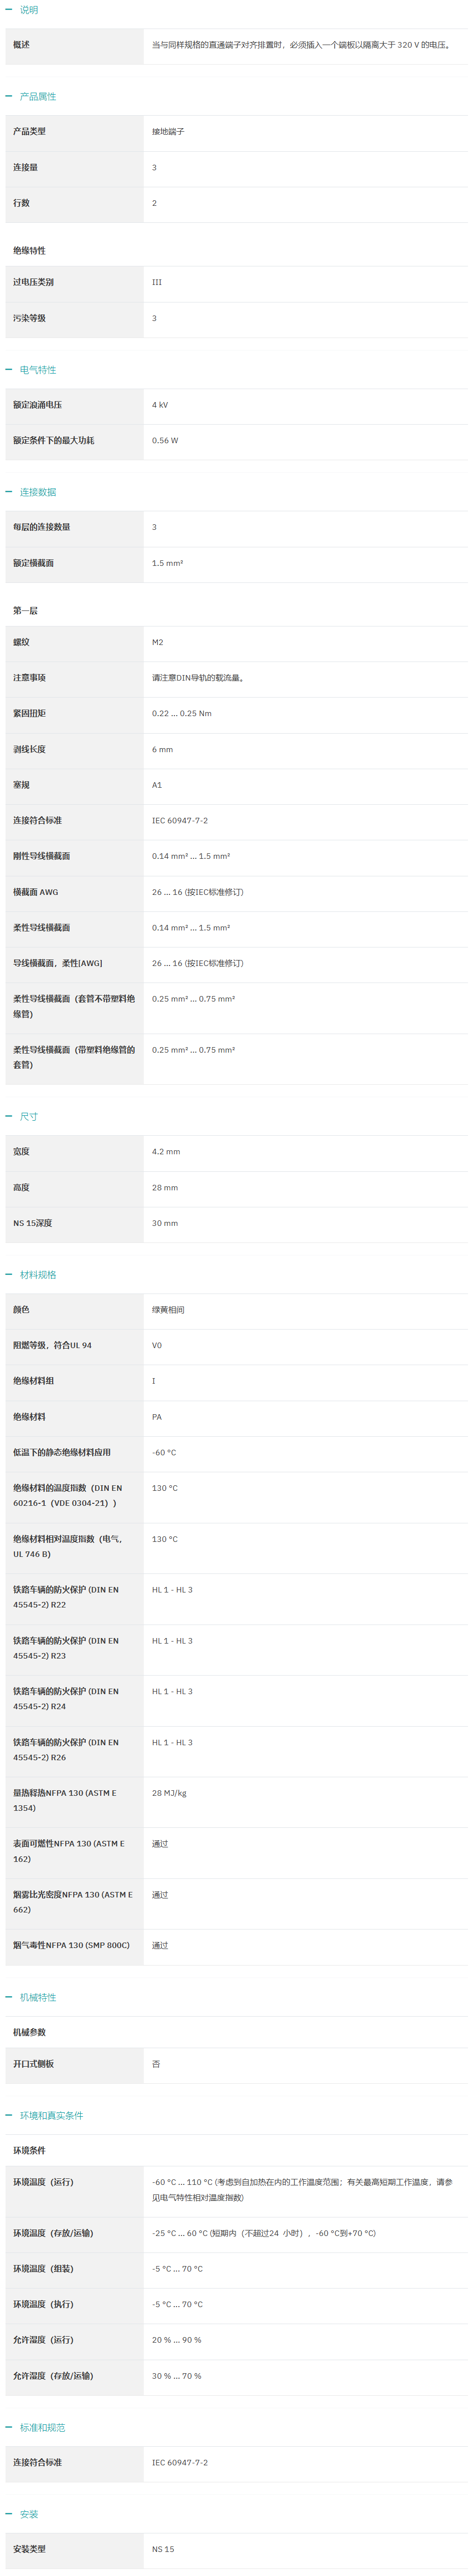Select the 塞规 value A1
Viewport: 472px width, 2576px height.
157,785
